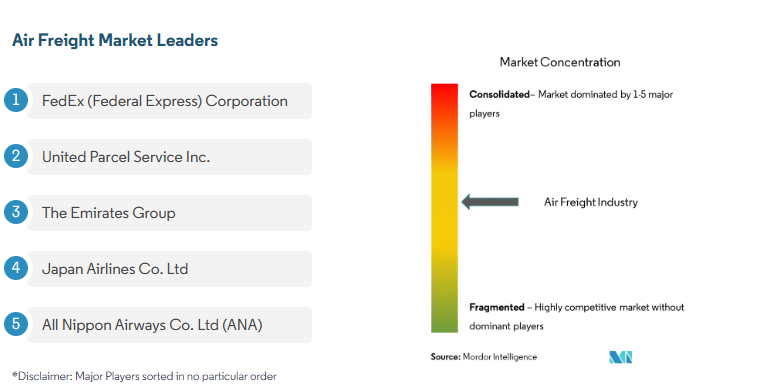
Task: Click the number 4 circle badge
Action: tap(16, 268)
